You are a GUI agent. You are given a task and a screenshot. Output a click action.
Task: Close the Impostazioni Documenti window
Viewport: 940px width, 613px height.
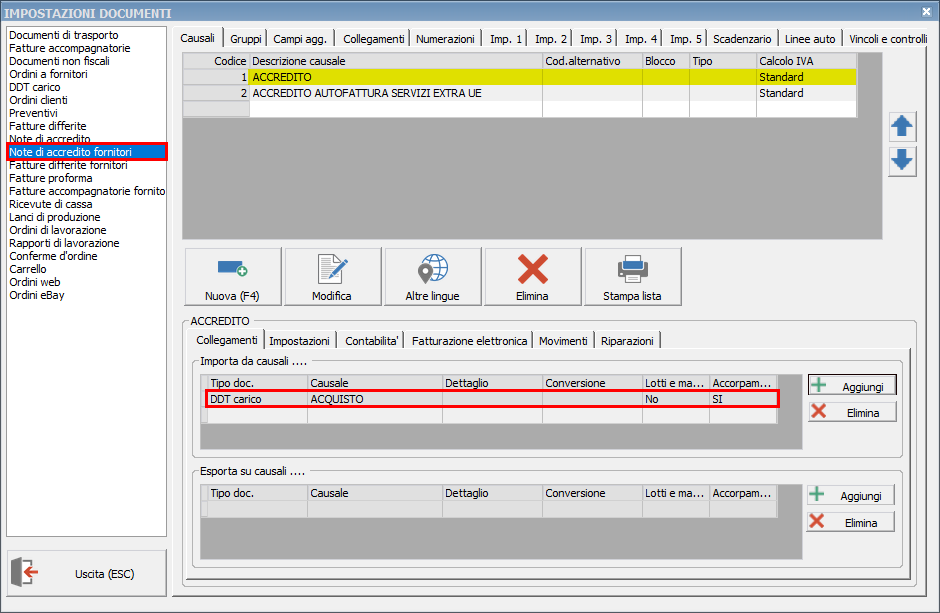pyautogui.click(x=926, y=11)
